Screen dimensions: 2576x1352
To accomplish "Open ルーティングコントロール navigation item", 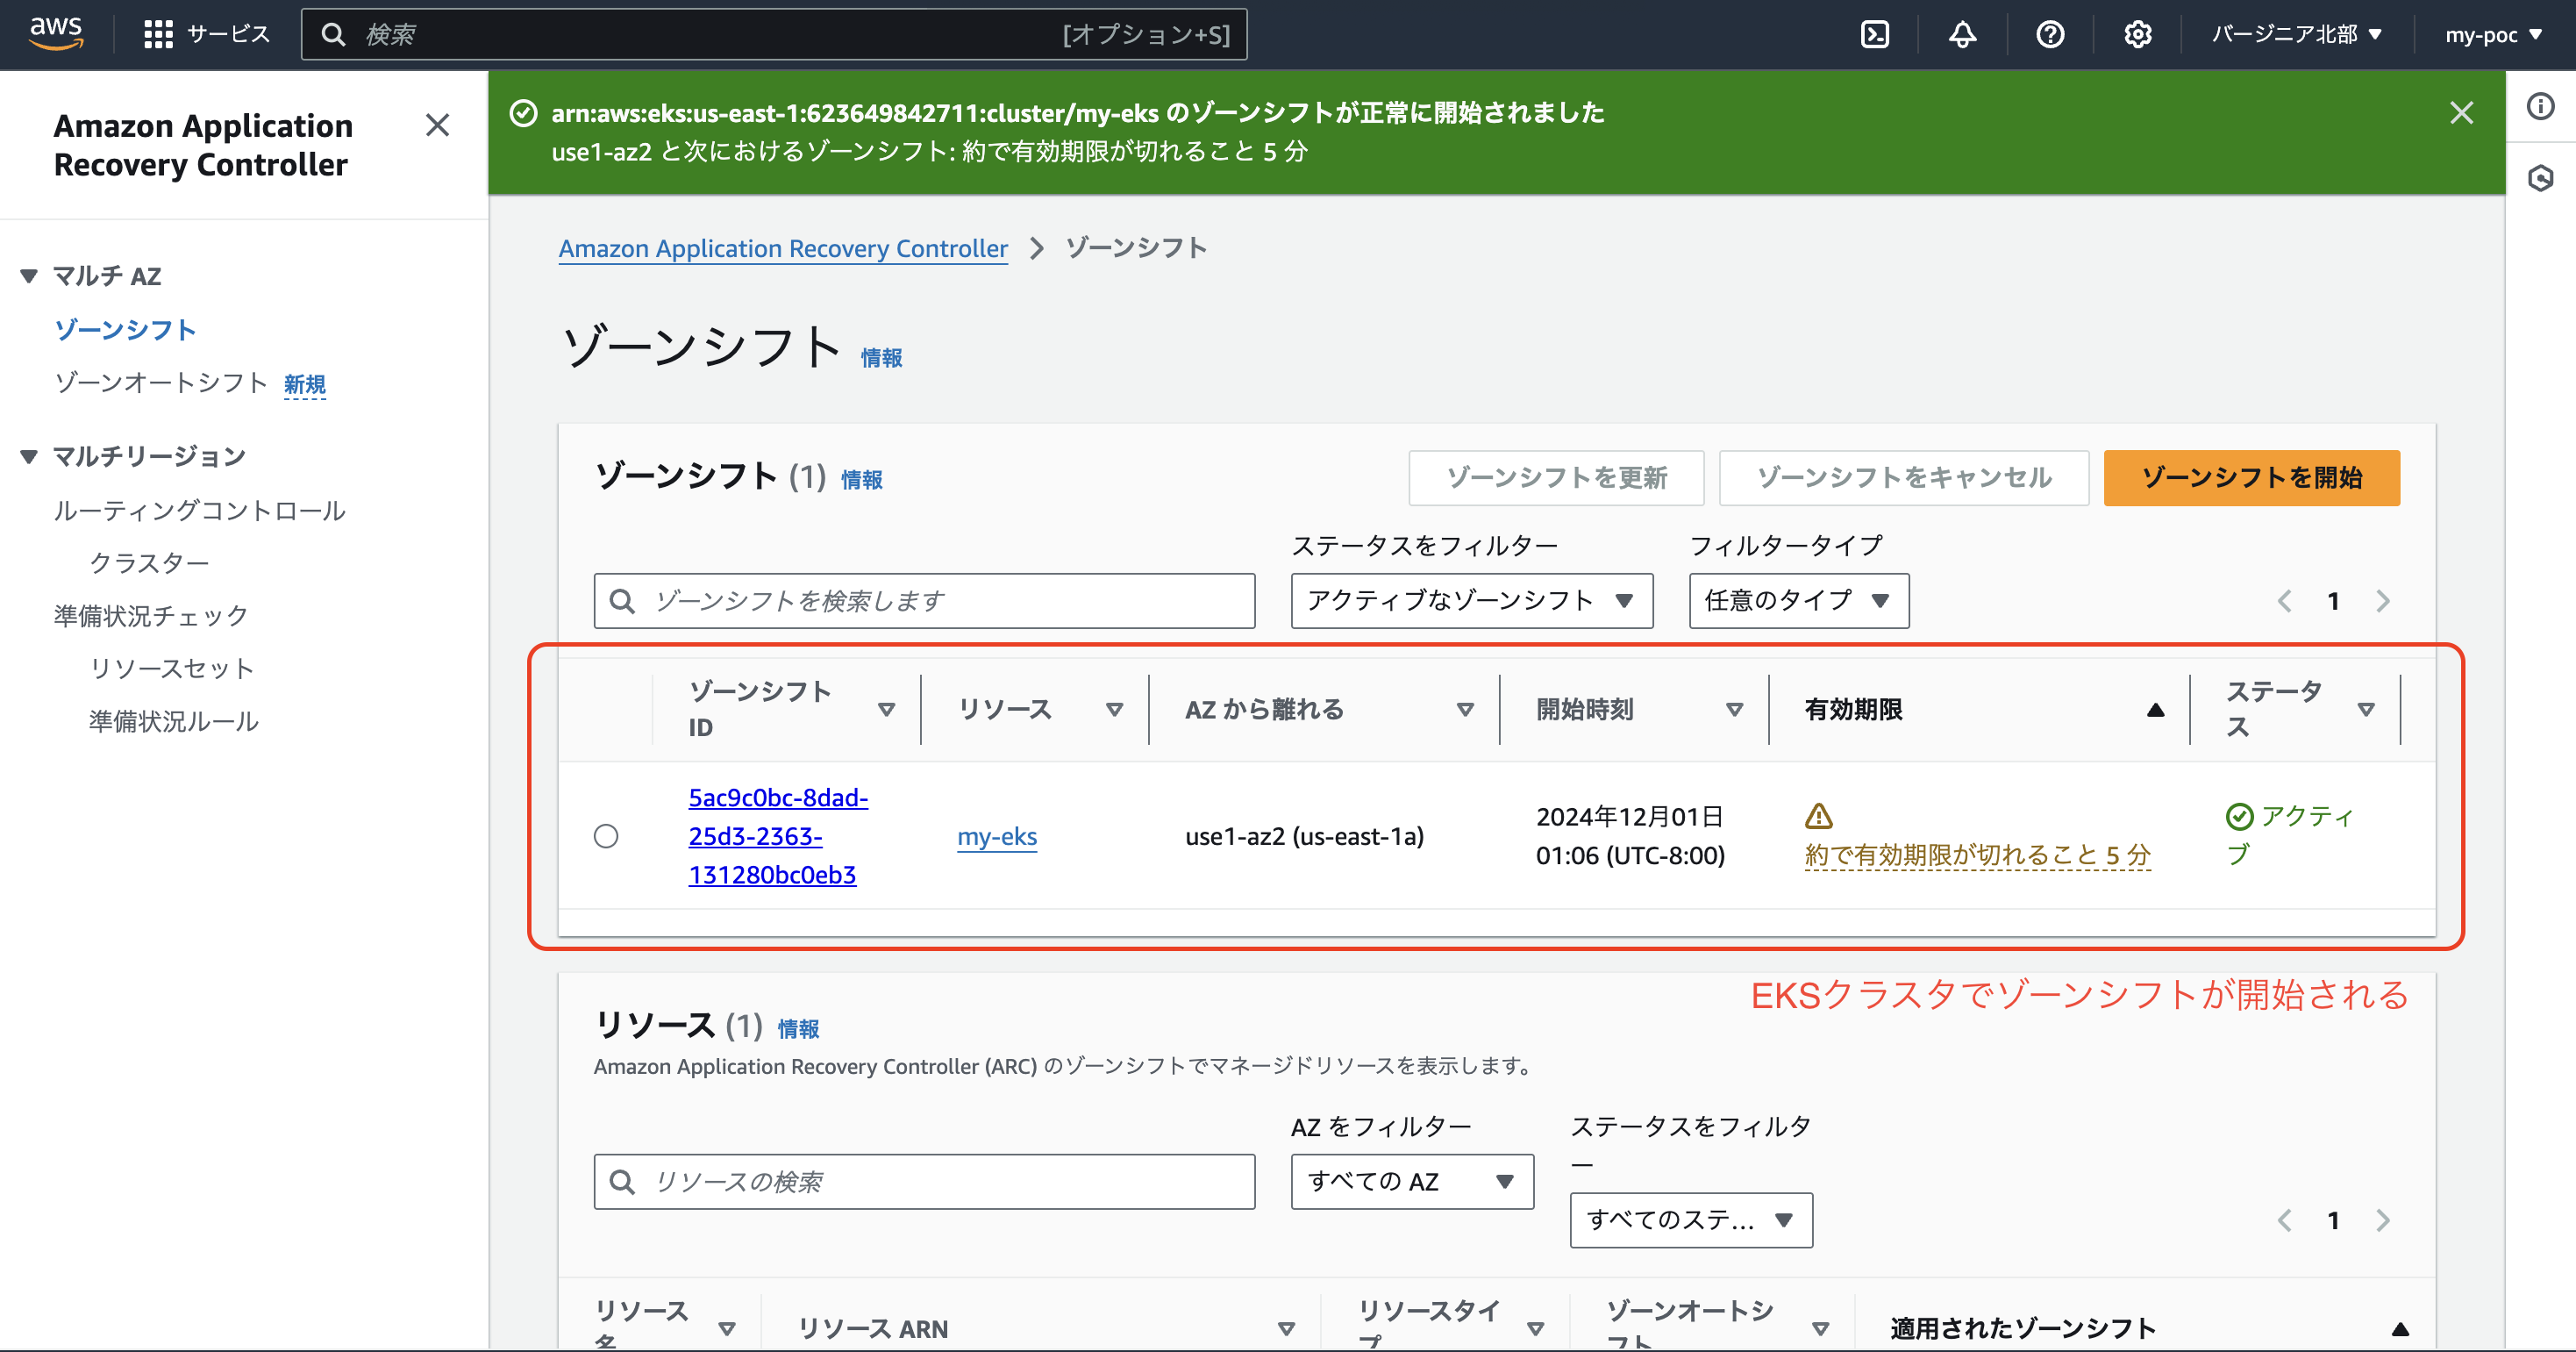I will coord(199,511).
